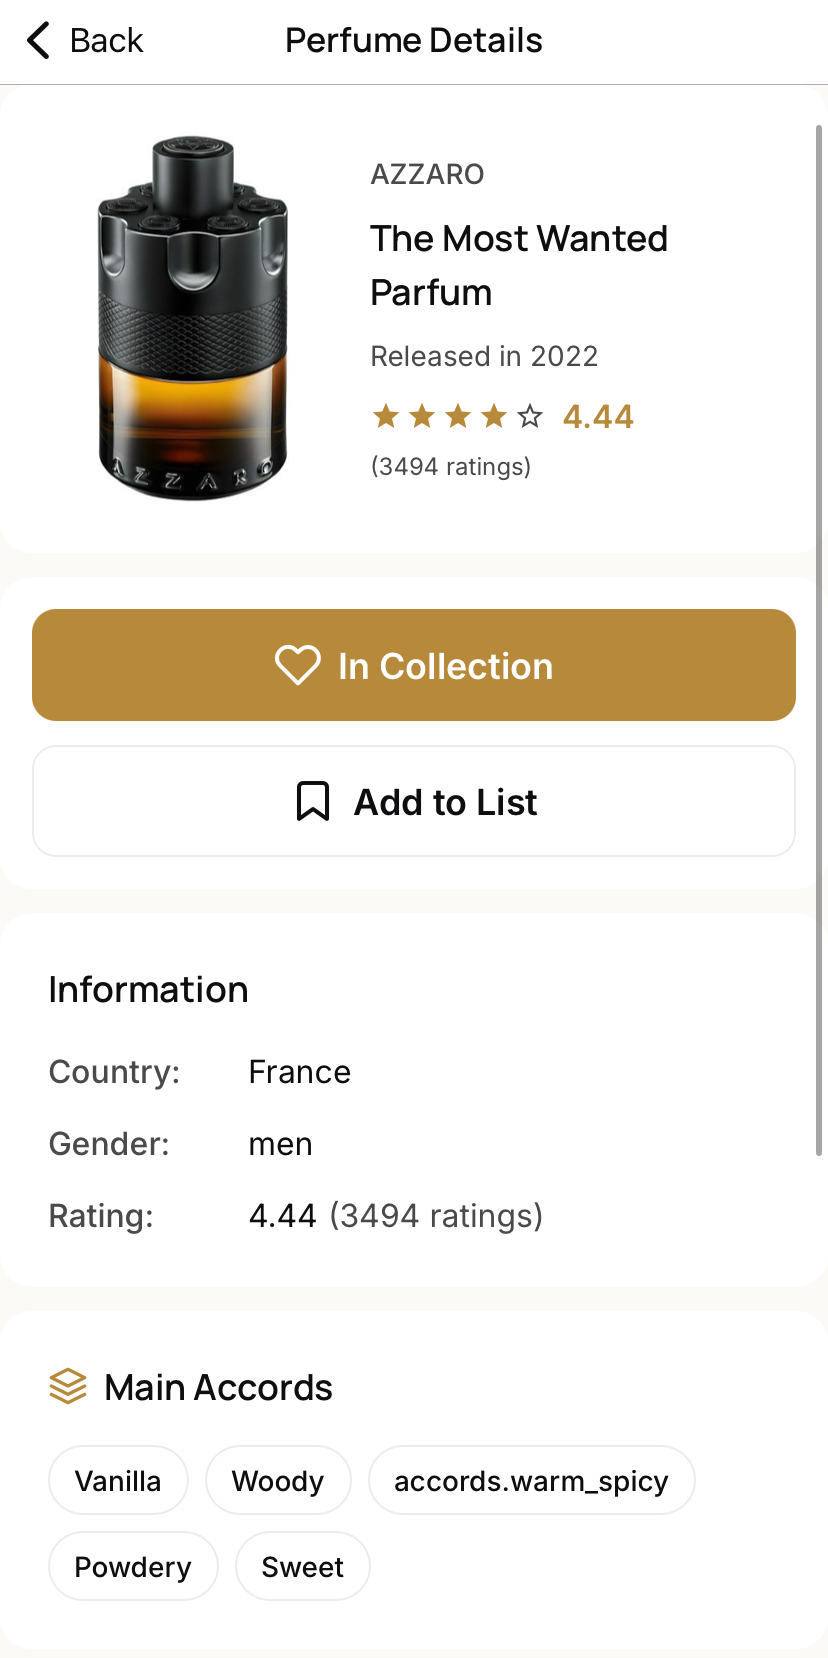
Task: Tap the (3494 ratings) count under stars
Action: tap(451, 467)
